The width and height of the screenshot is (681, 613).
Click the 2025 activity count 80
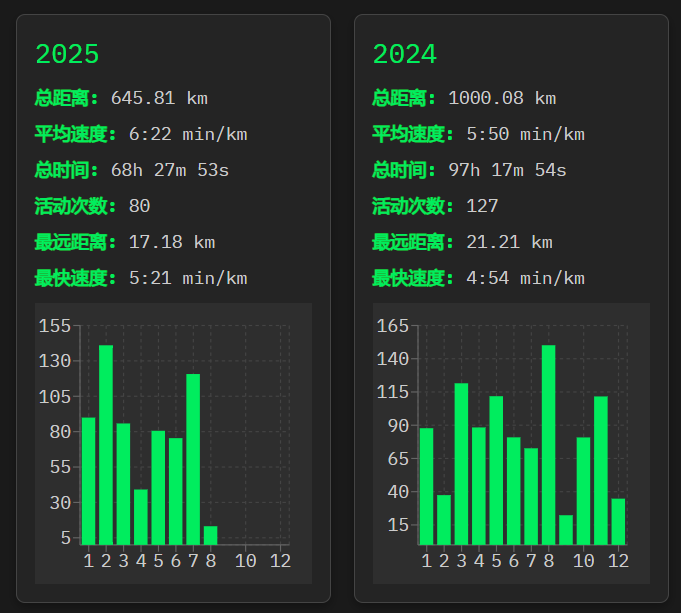[139, 206]
